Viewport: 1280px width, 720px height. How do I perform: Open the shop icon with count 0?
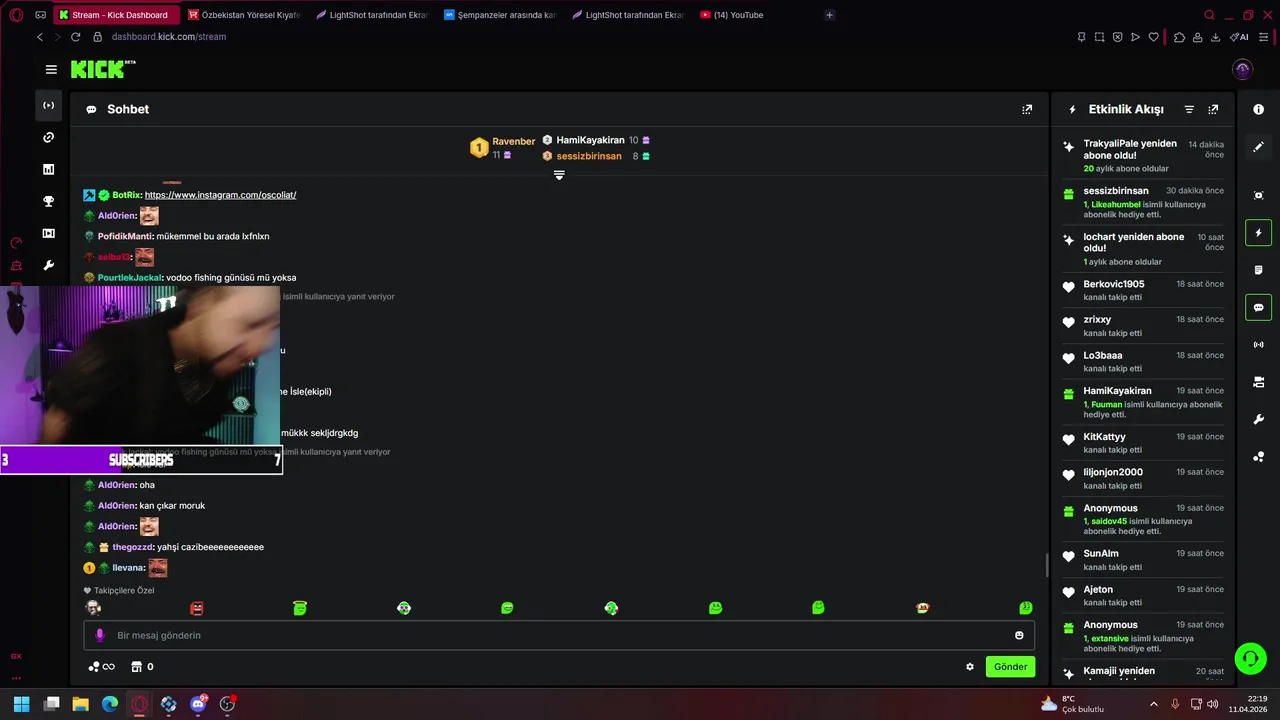point(143,667)
